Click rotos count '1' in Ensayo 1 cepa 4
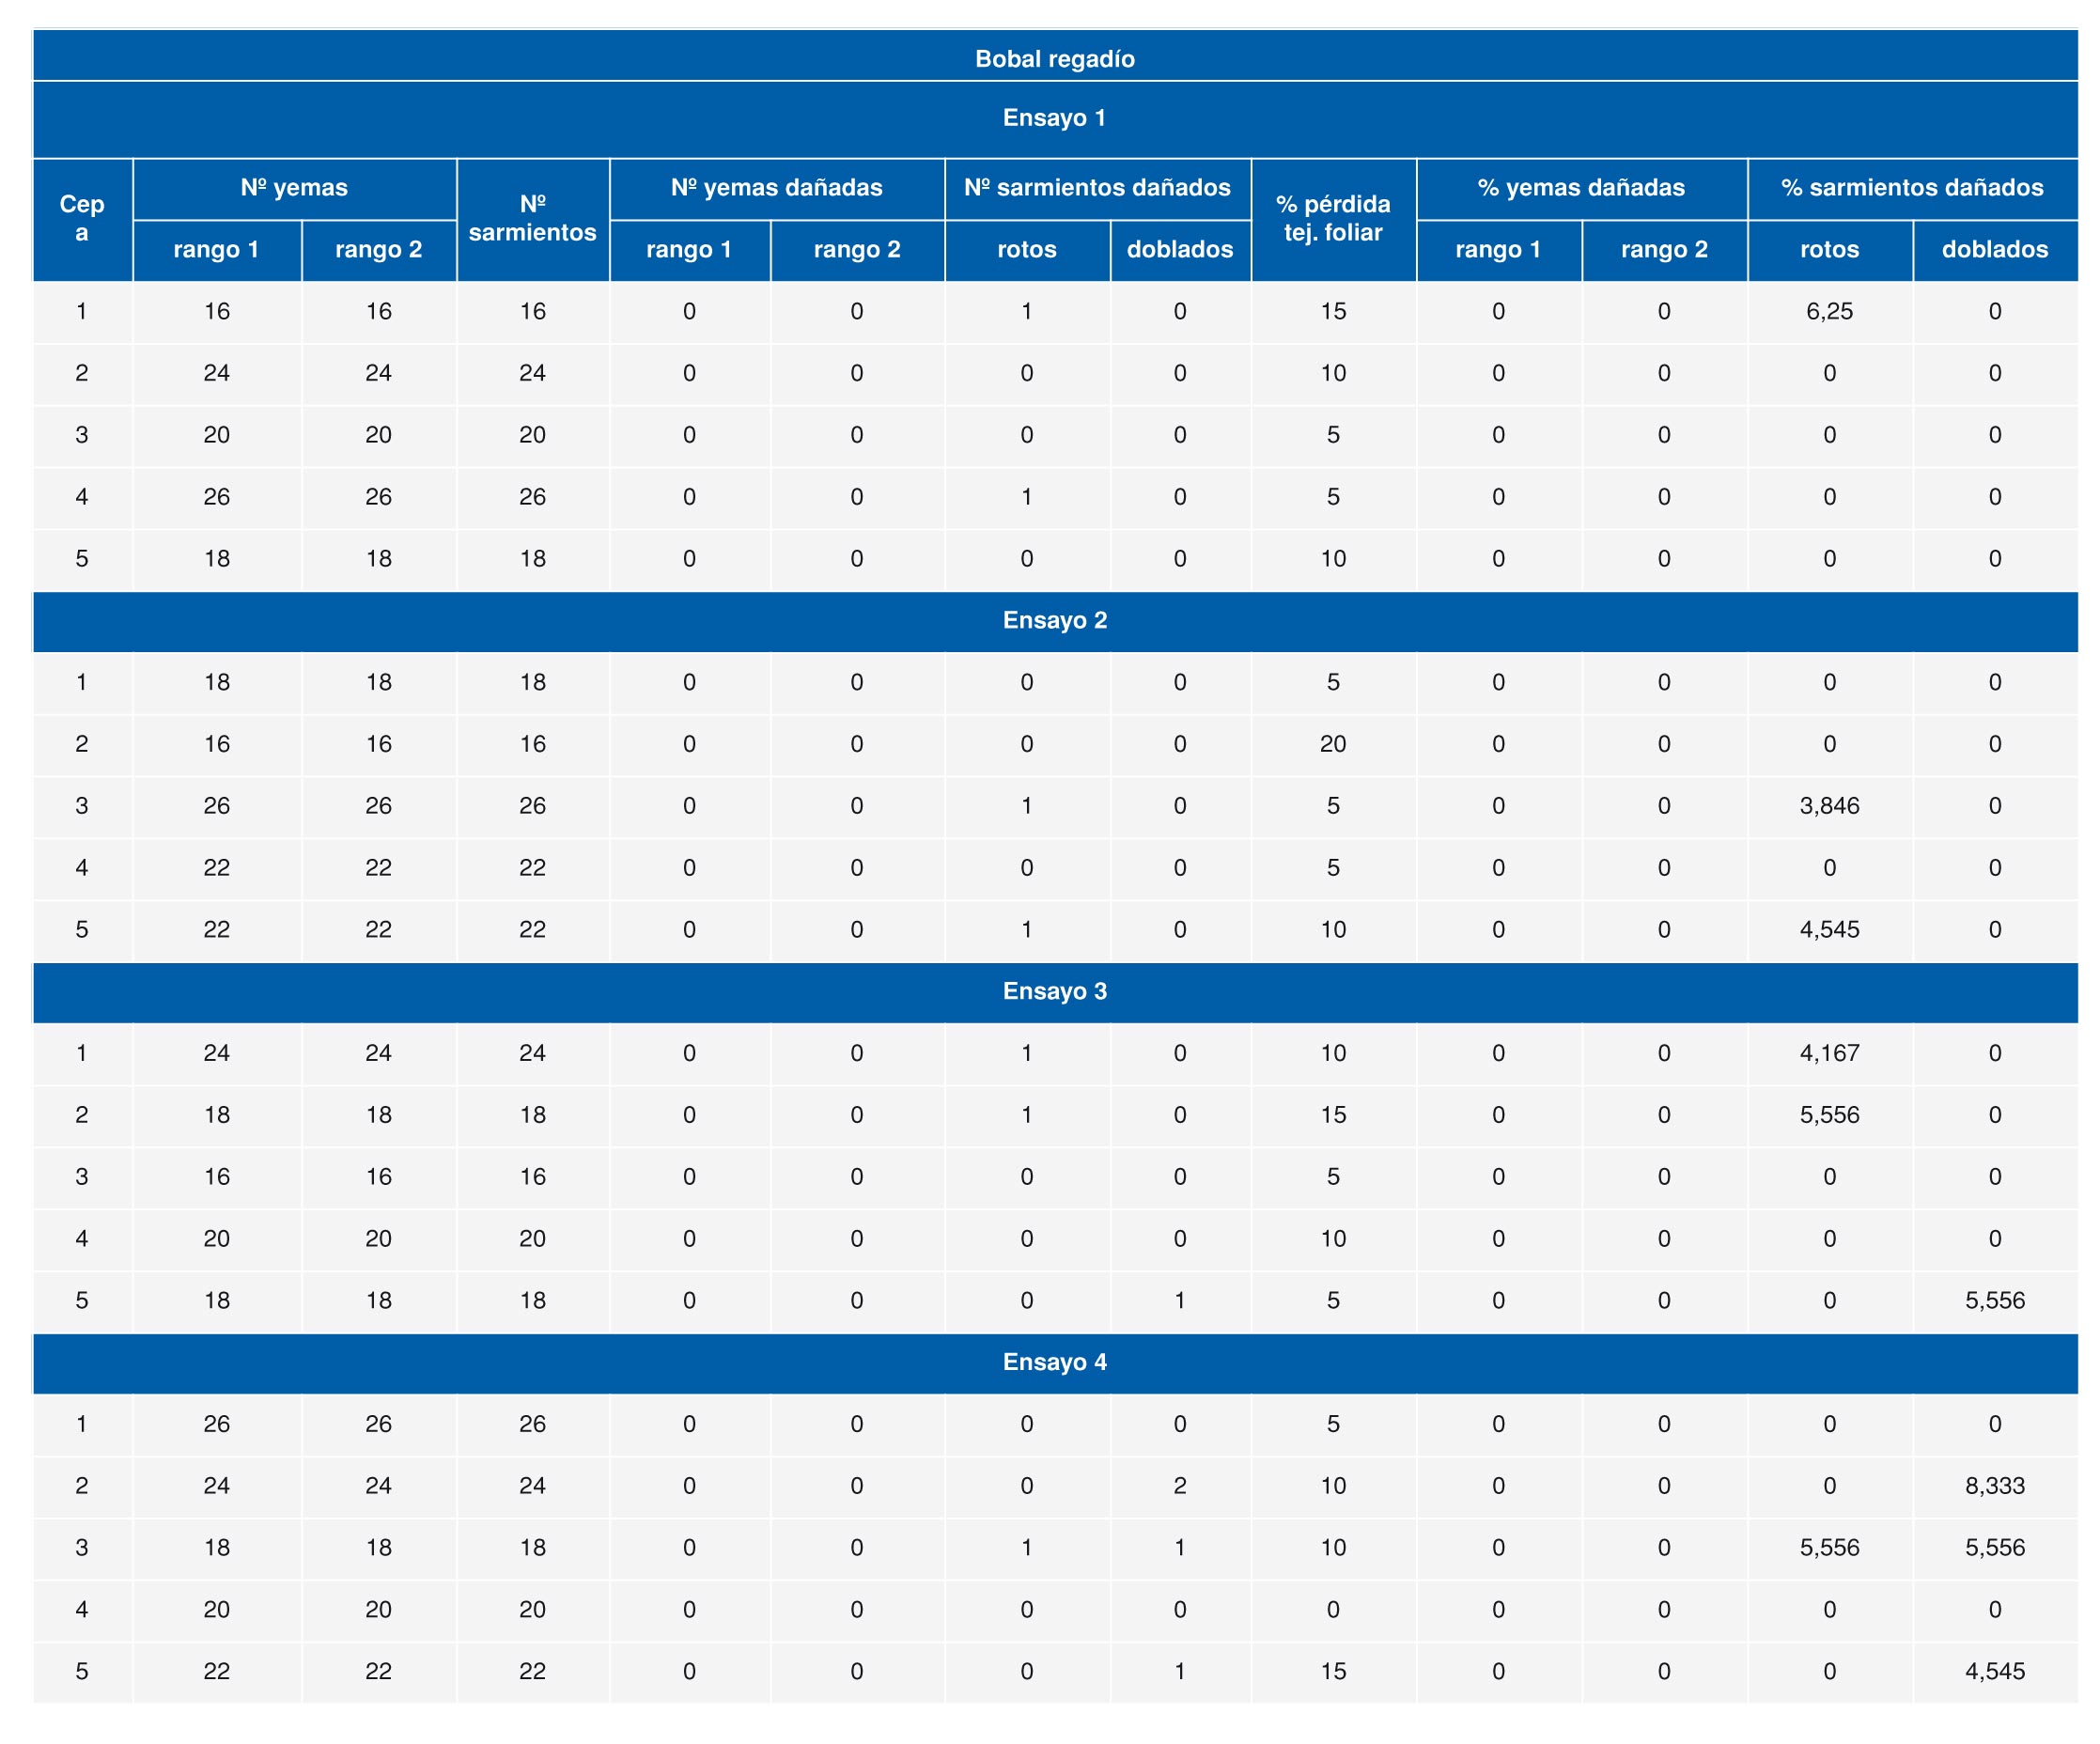Screen dimensions: 2100x1744 pyautogui.click(x=1027, y=497)
